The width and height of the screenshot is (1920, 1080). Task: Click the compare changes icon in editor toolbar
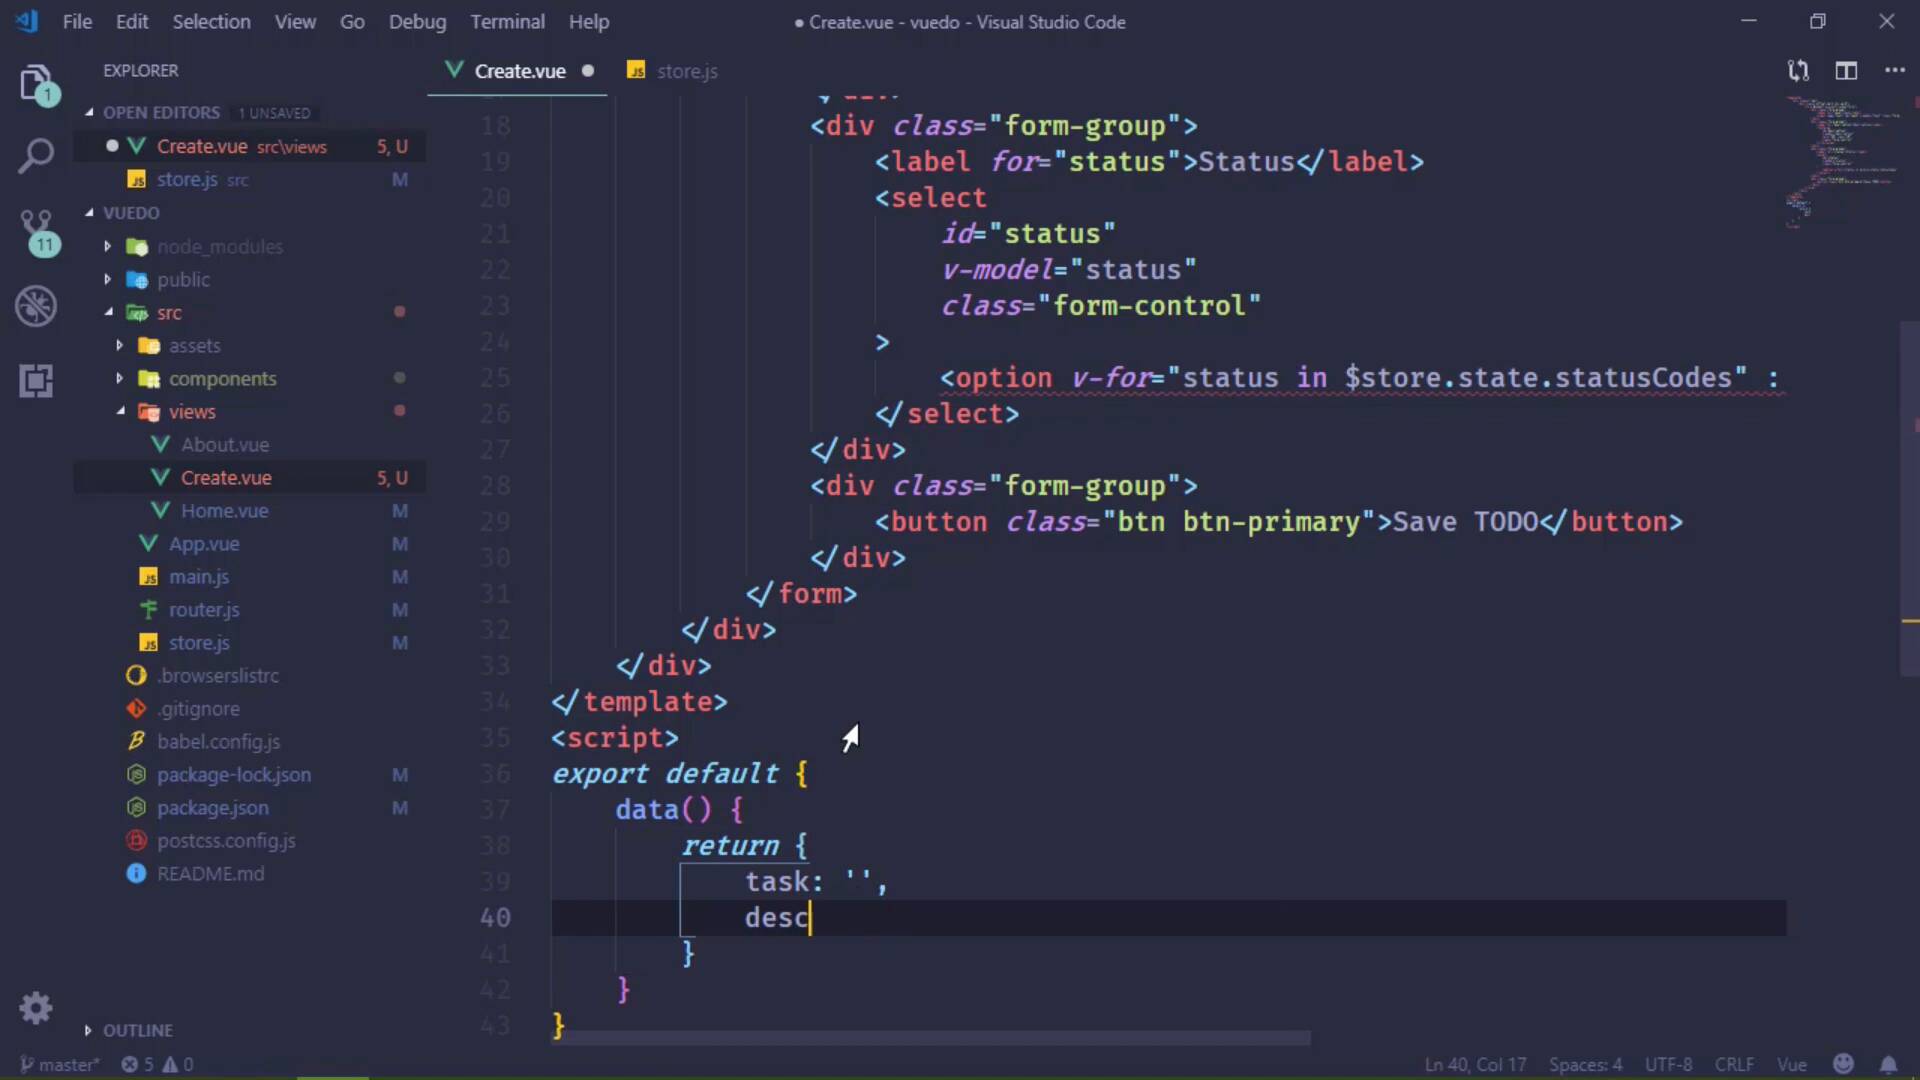[1798, 71]
